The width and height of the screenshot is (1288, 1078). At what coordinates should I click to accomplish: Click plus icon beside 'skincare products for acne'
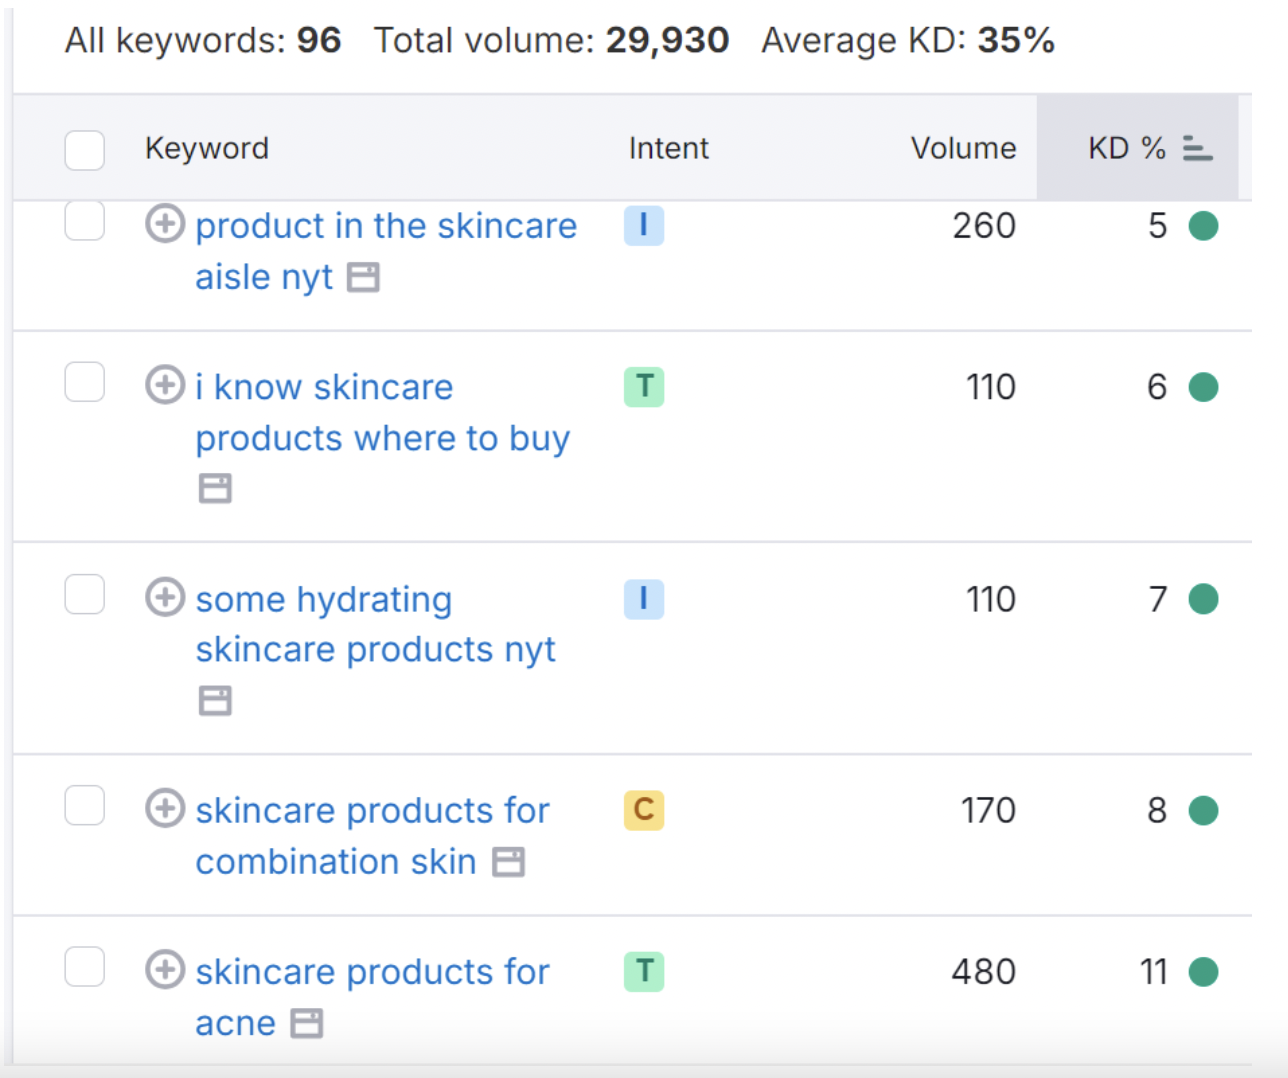point(165,969)
